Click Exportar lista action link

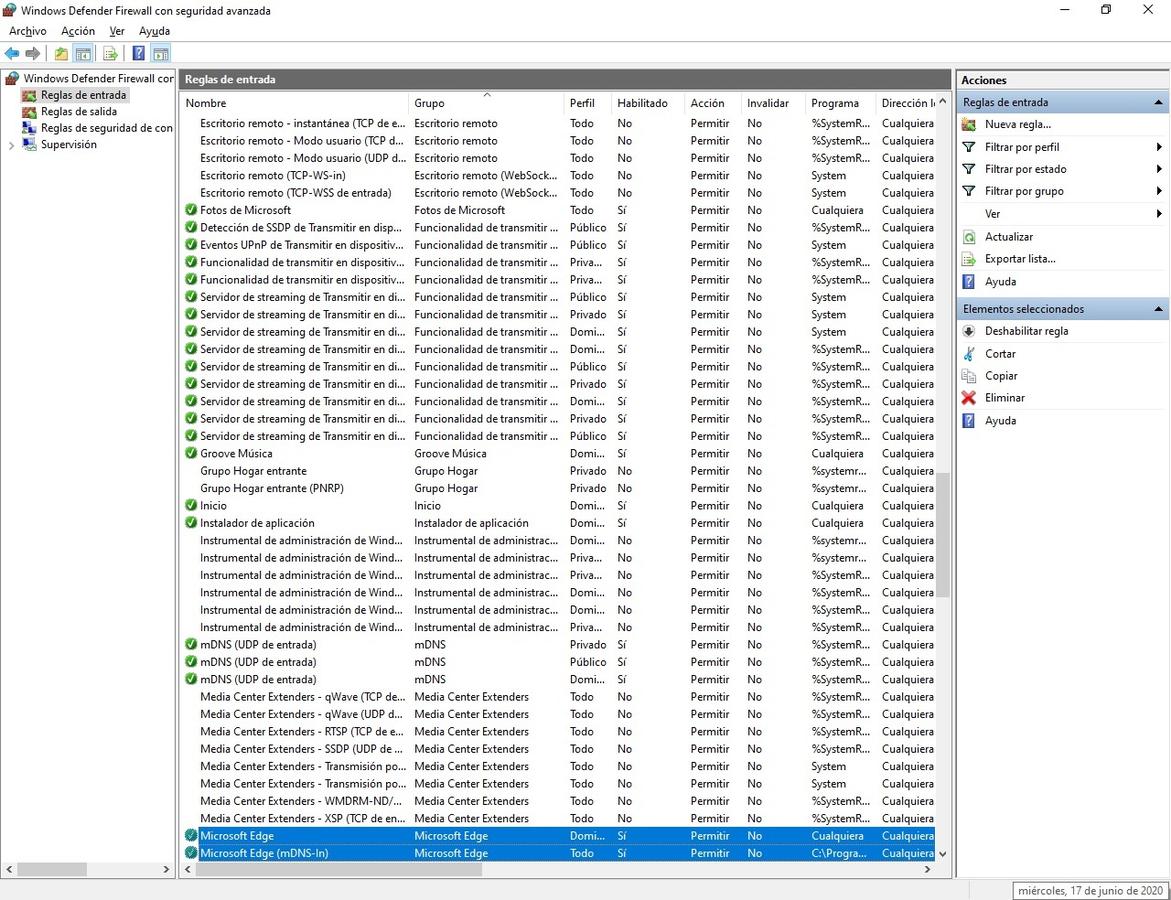(1019, 259)
